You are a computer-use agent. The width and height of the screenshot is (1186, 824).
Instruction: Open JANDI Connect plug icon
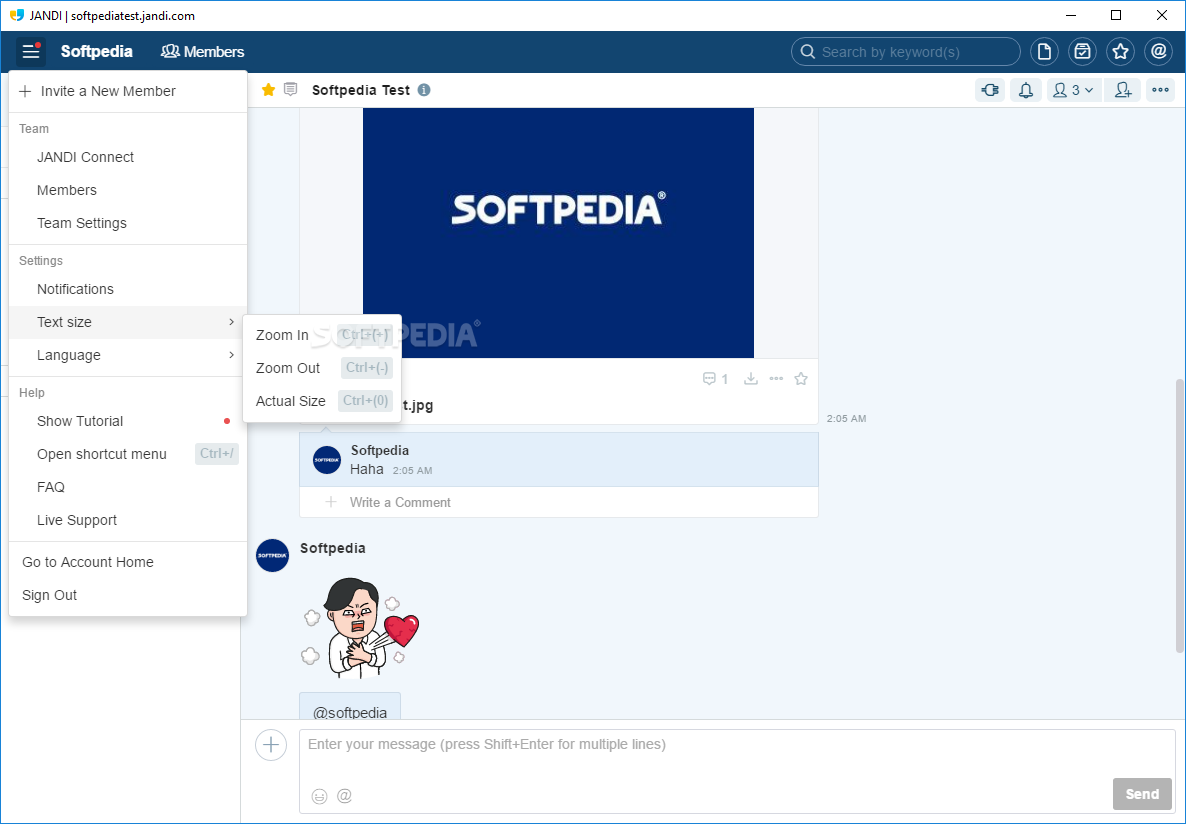click(x=990, y=90)
